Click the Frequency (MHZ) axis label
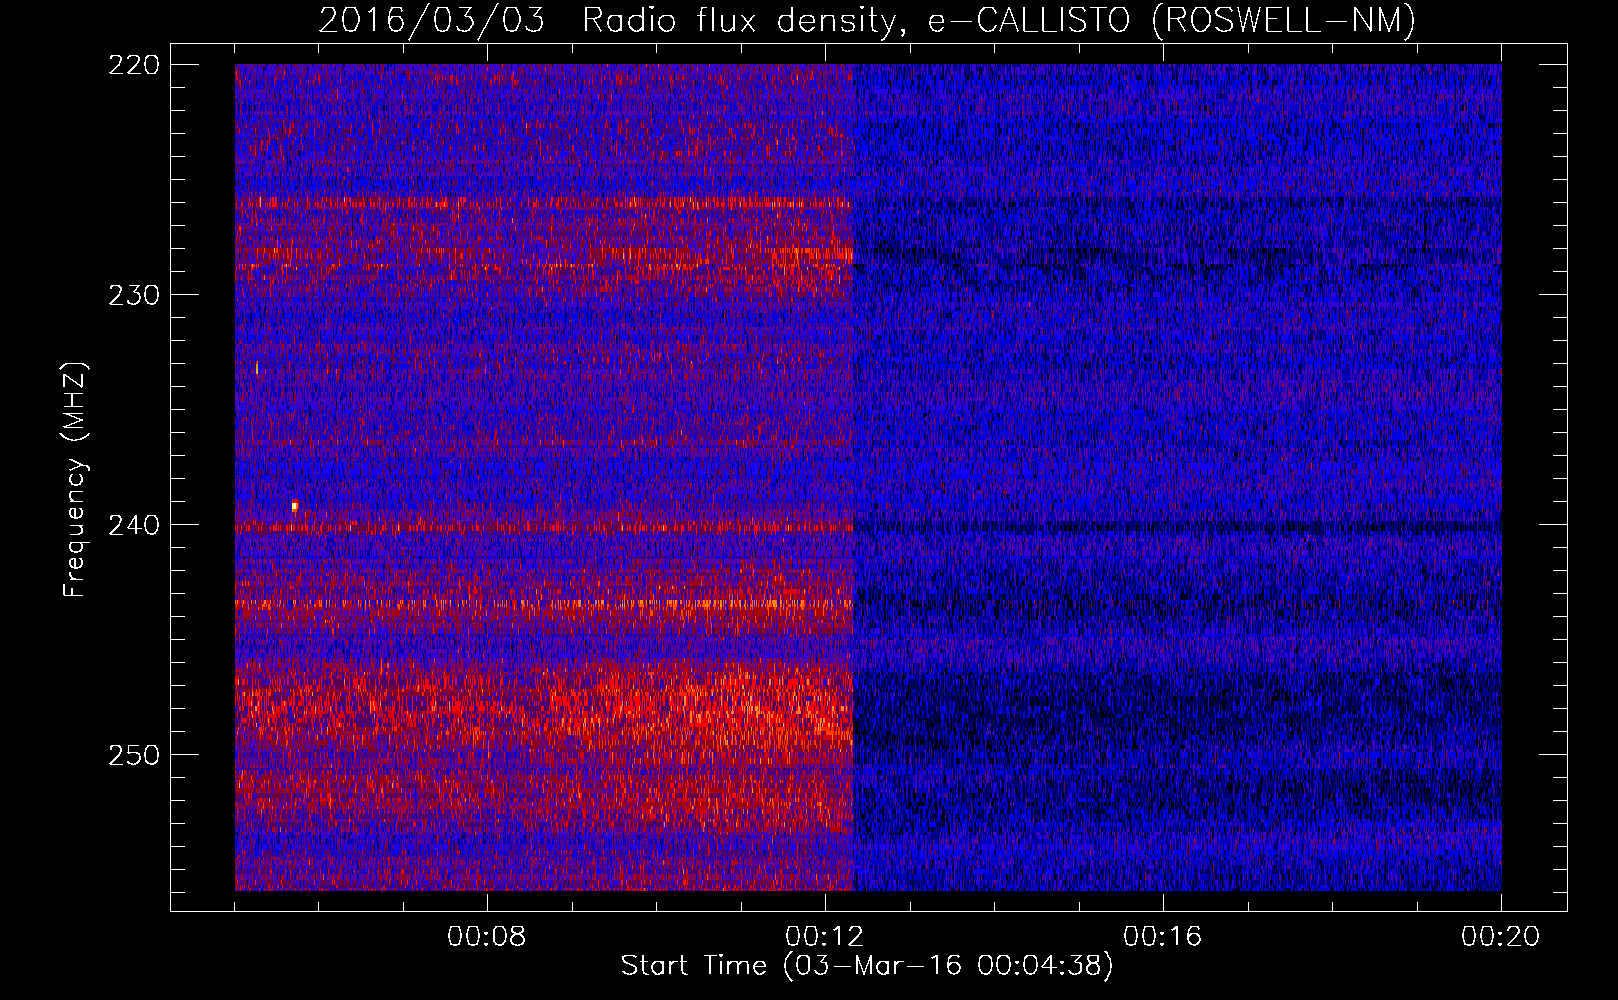The image size is (1618, 1000). pyautogui.click(x=75, y=479)
